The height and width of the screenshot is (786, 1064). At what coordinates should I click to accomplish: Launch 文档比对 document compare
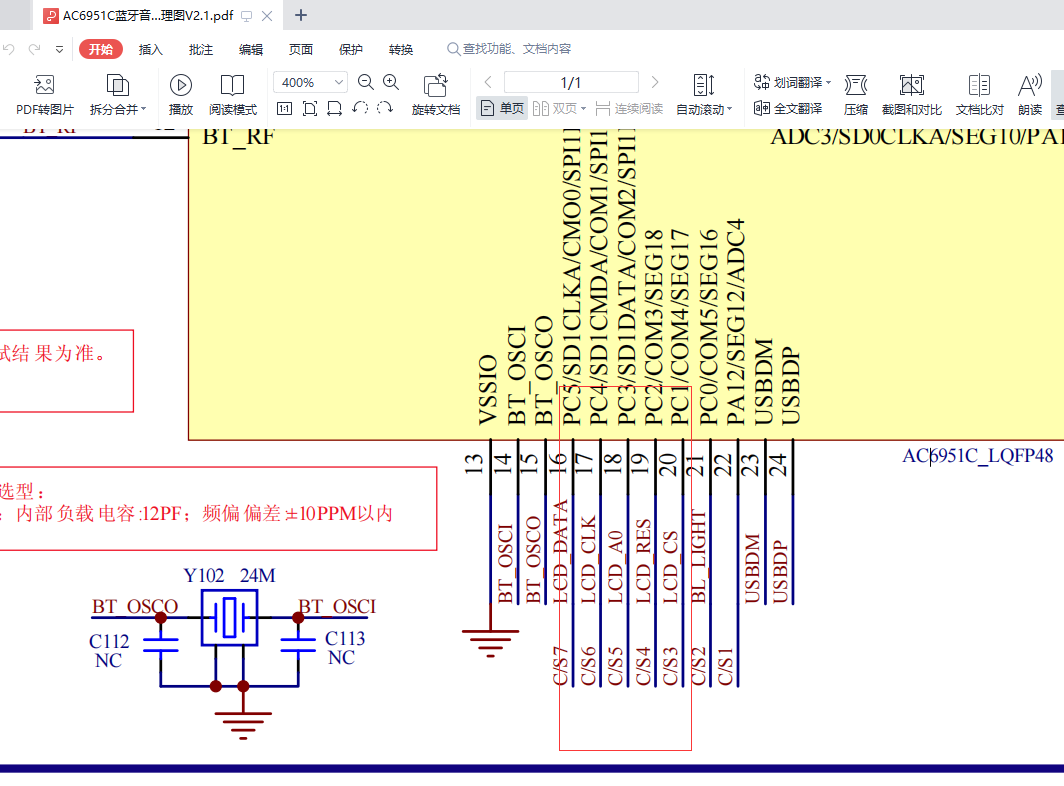(979, 94)
